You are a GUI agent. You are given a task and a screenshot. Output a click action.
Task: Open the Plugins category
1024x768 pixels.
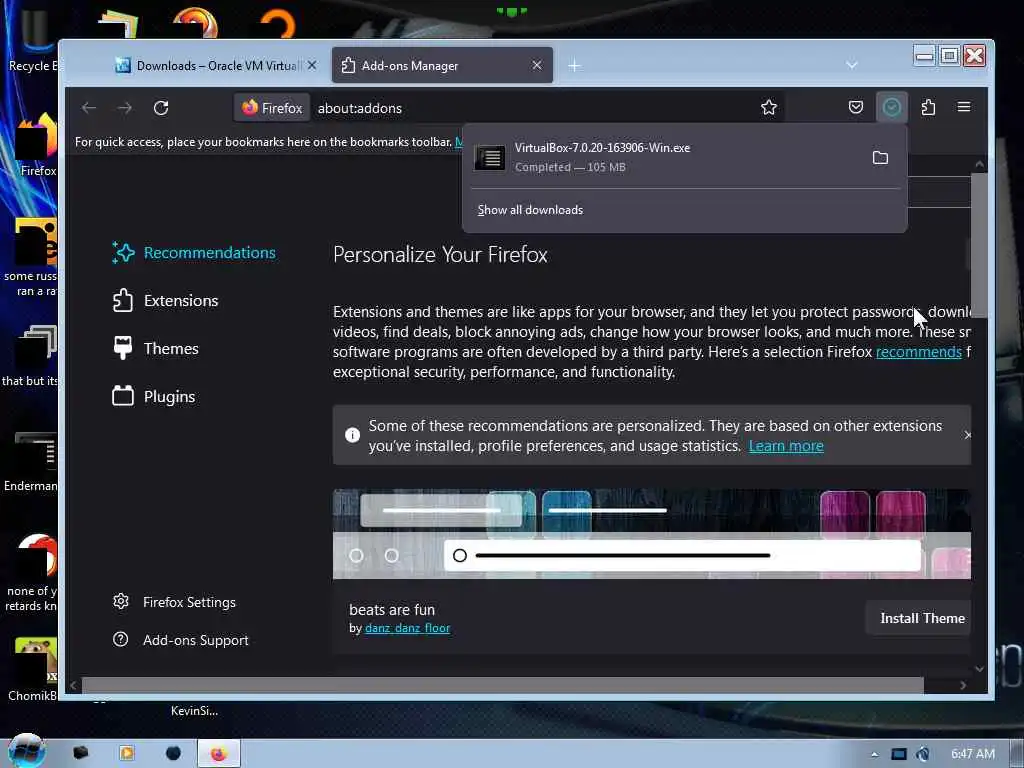pyautogui.click(x=153, y=396)
